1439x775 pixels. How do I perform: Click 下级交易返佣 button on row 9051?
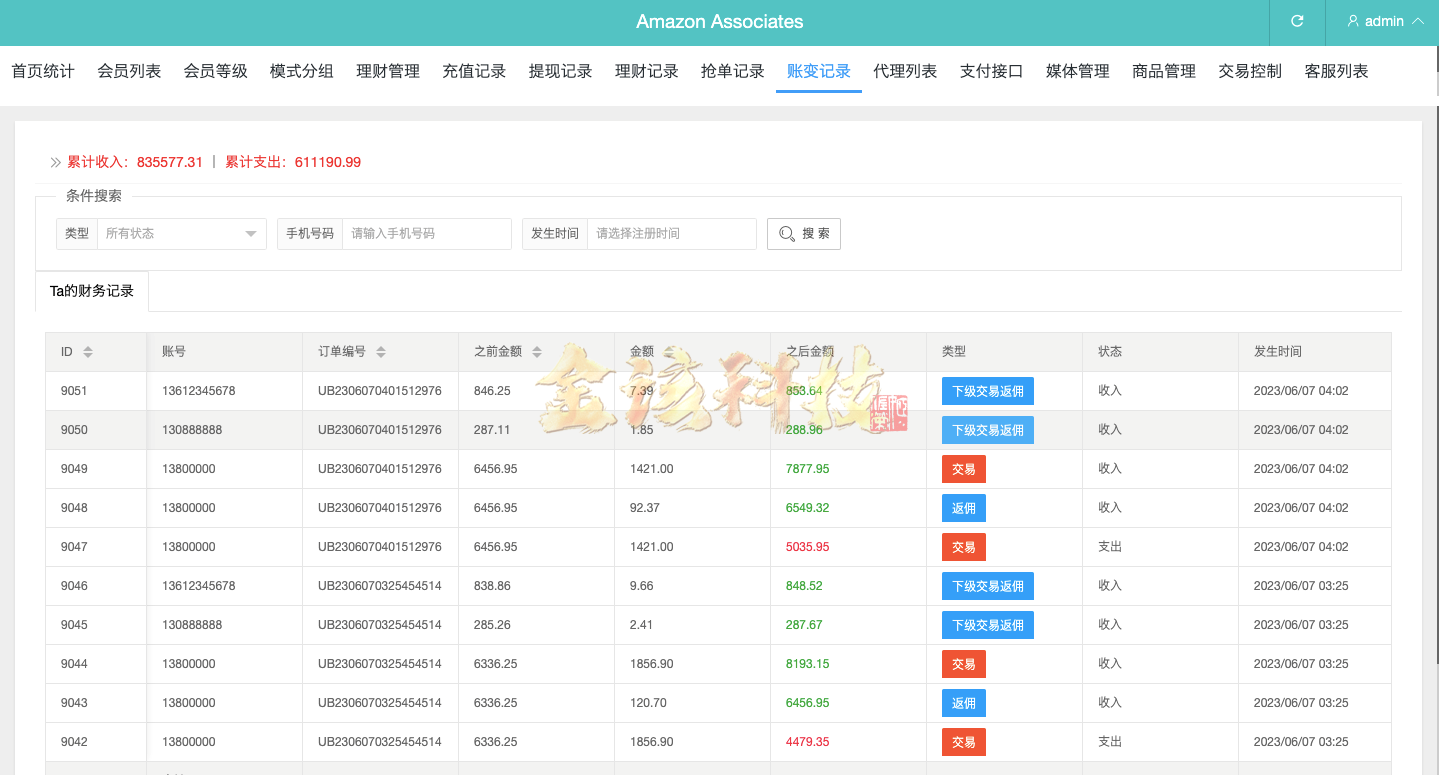coord(986,390)
